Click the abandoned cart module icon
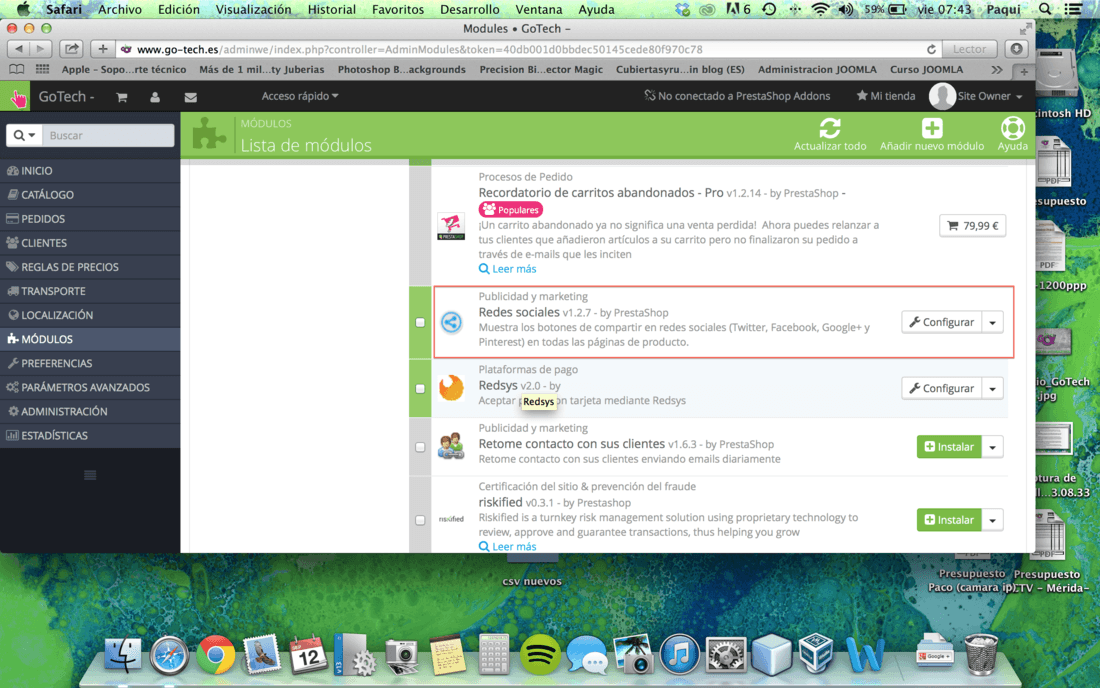Viewport: 1100px width, 688px height. coord(451,227)
